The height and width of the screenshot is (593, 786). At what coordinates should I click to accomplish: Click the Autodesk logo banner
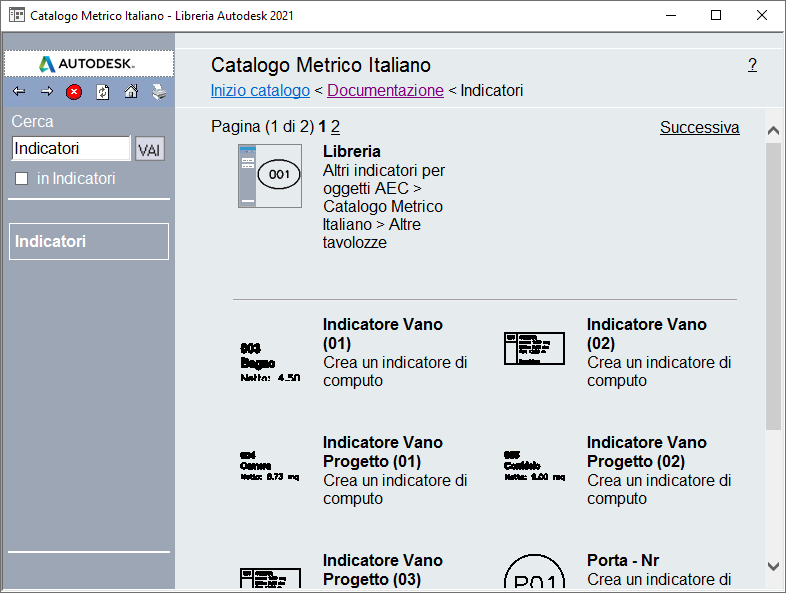click(88, 63)
